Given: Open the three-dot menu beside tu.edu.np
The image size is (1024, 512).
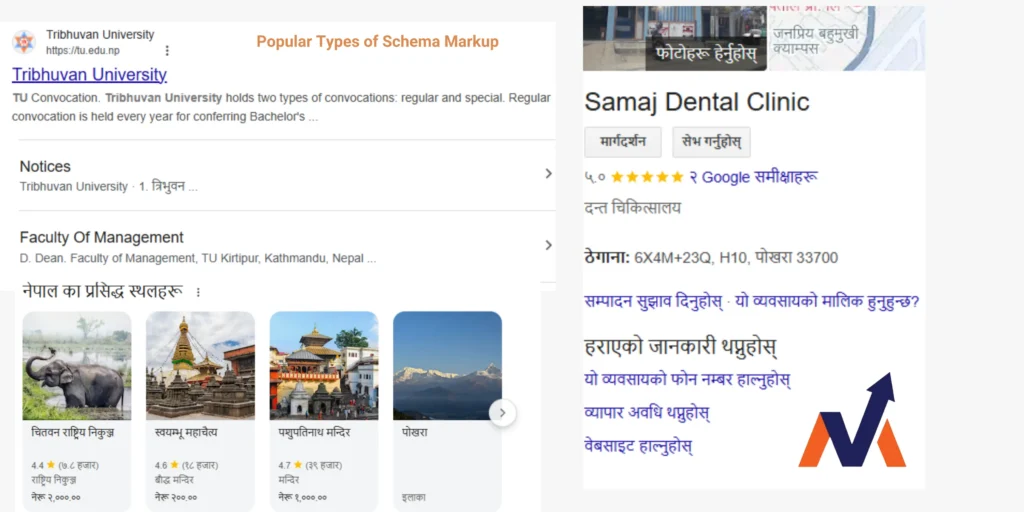Looking at the screenshot, I should tap(167, 50).
